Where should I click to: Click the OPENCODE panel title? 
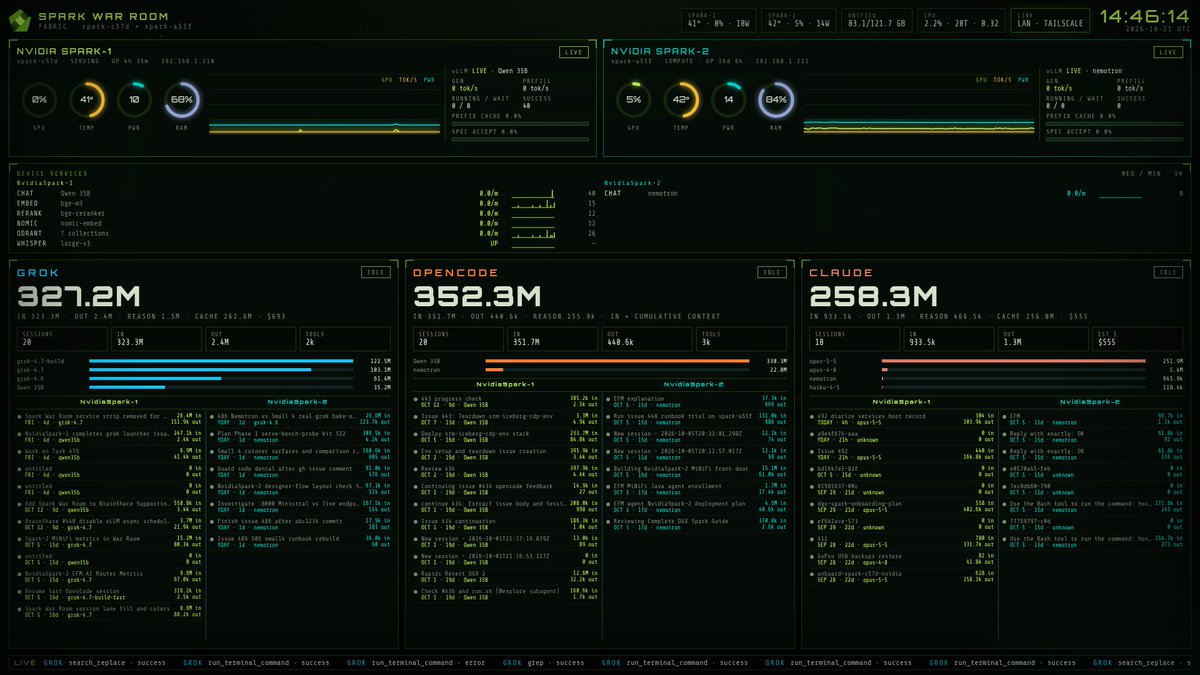point(455,272)
